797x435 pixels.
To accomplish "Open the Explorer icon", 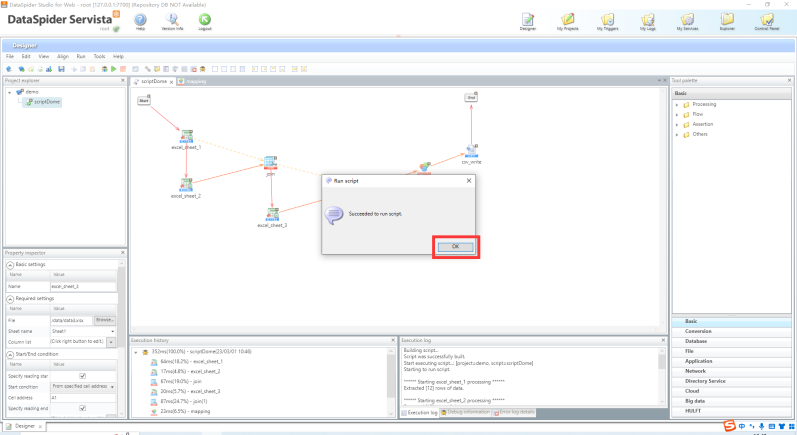I will tap(727, 21).
